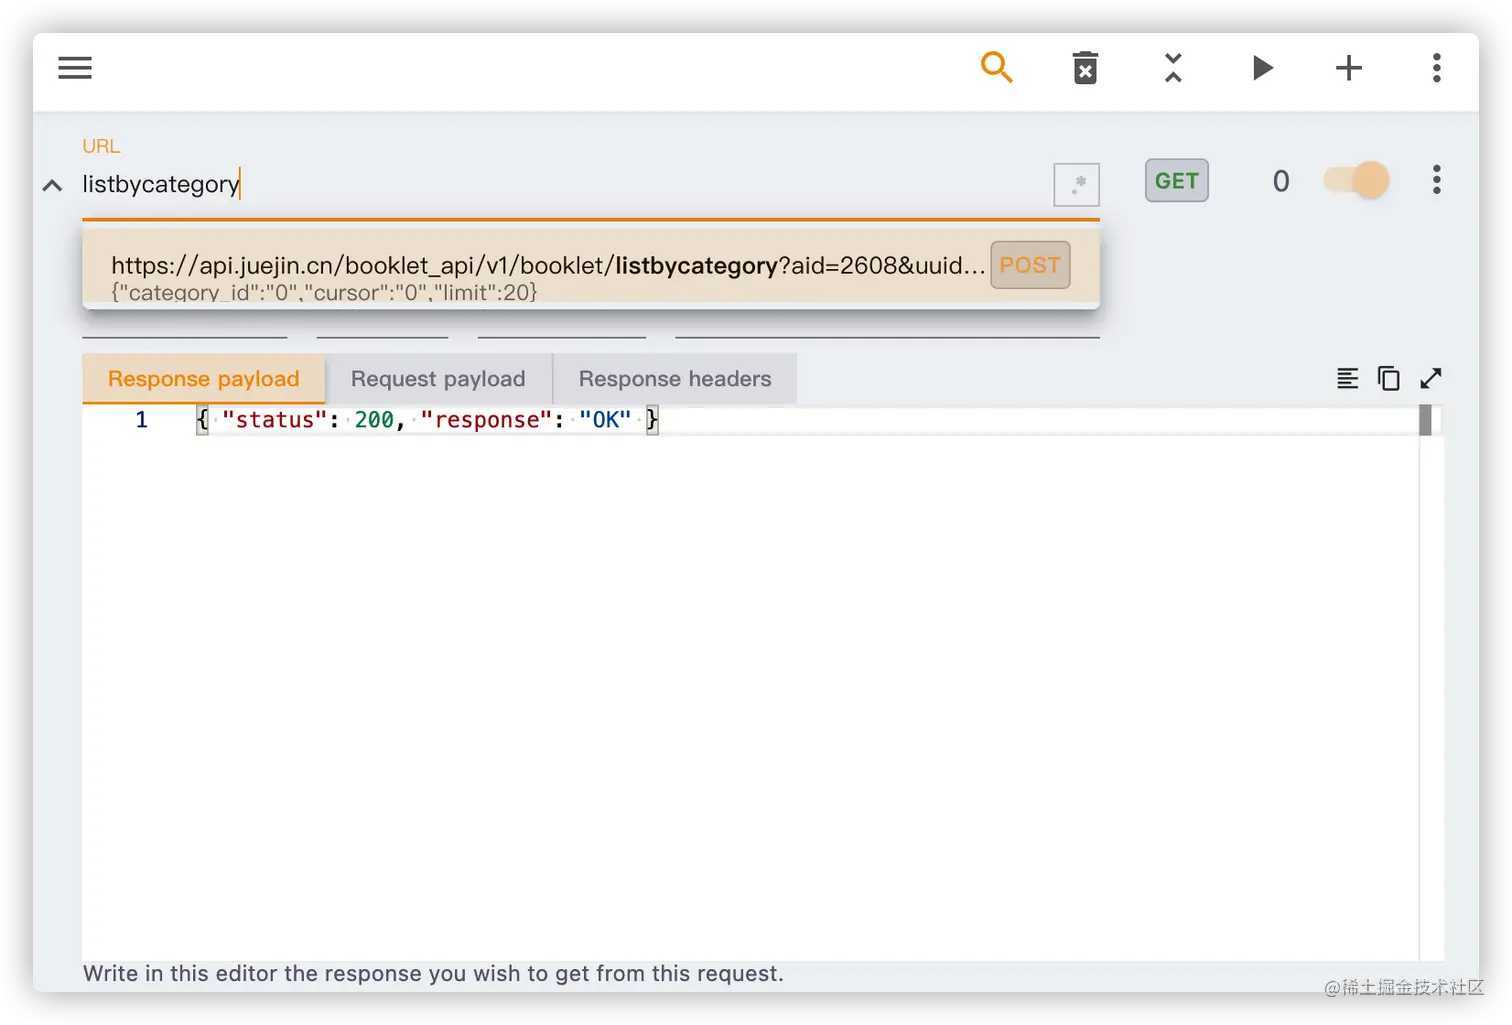Click the delay value 0
Image resolution: width=1512 pixels, height=1025 pixels.
(x=1281, y=181)
